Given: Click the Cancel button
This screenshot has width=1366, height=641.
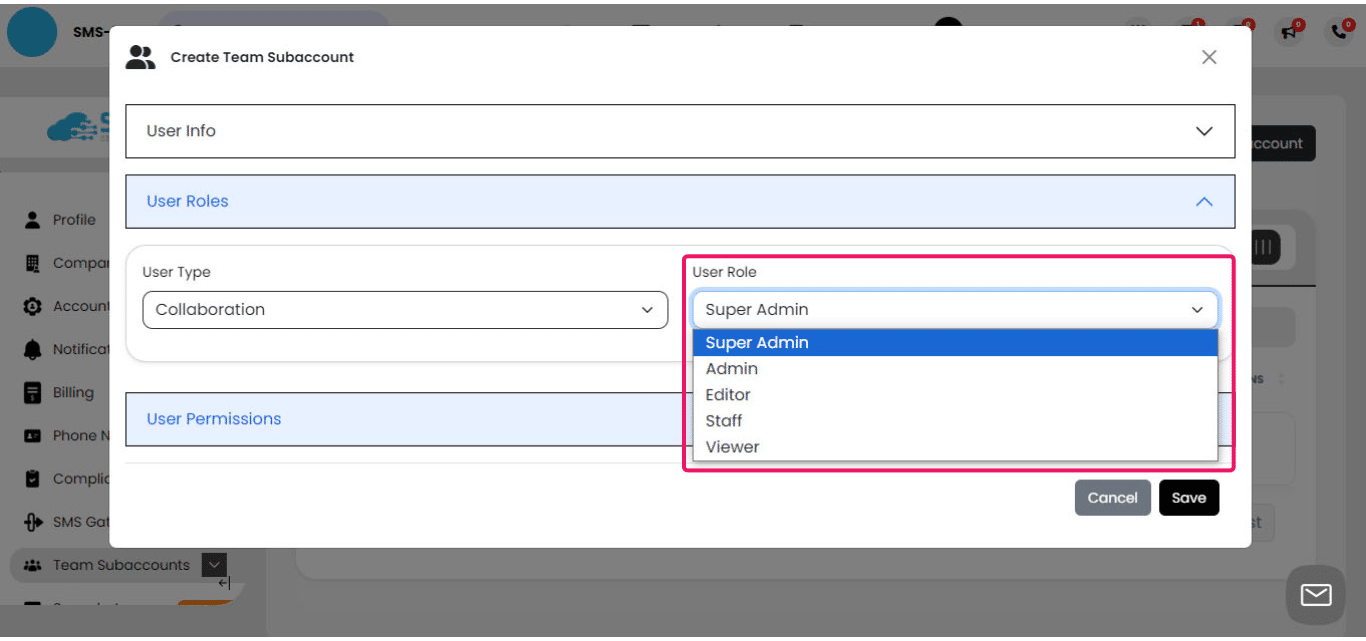Looking at the screenshot, I should [x=1112, y=497].
